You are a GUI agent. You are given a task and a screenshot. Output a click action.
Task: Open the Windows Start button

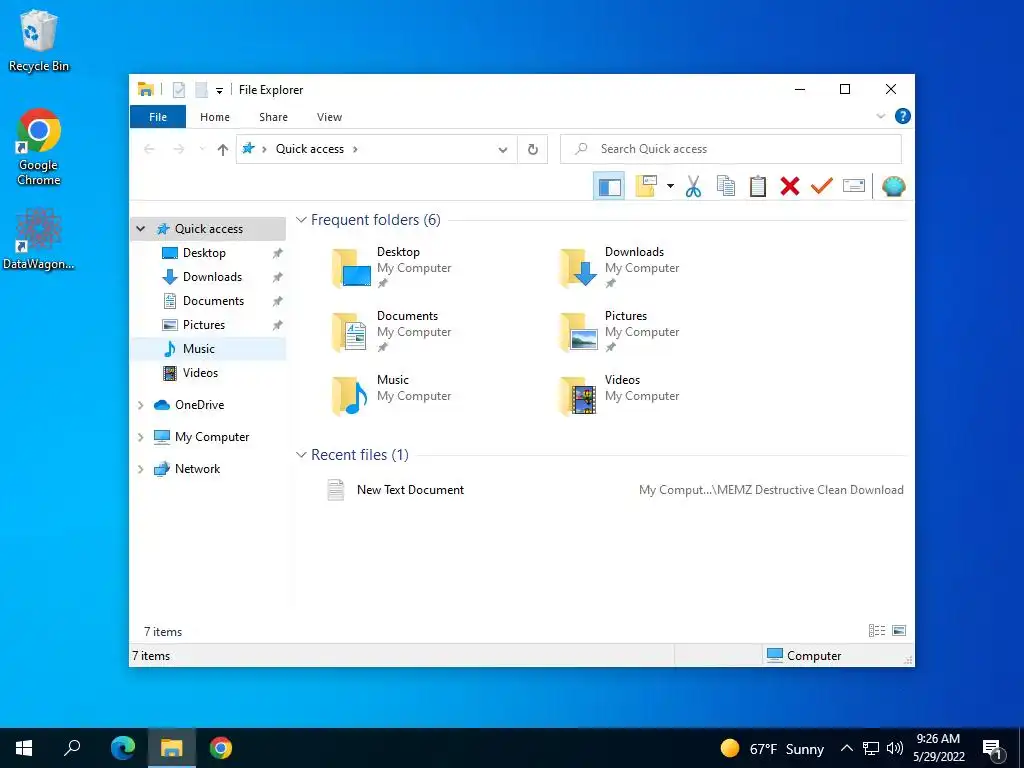tap(24, 748)
